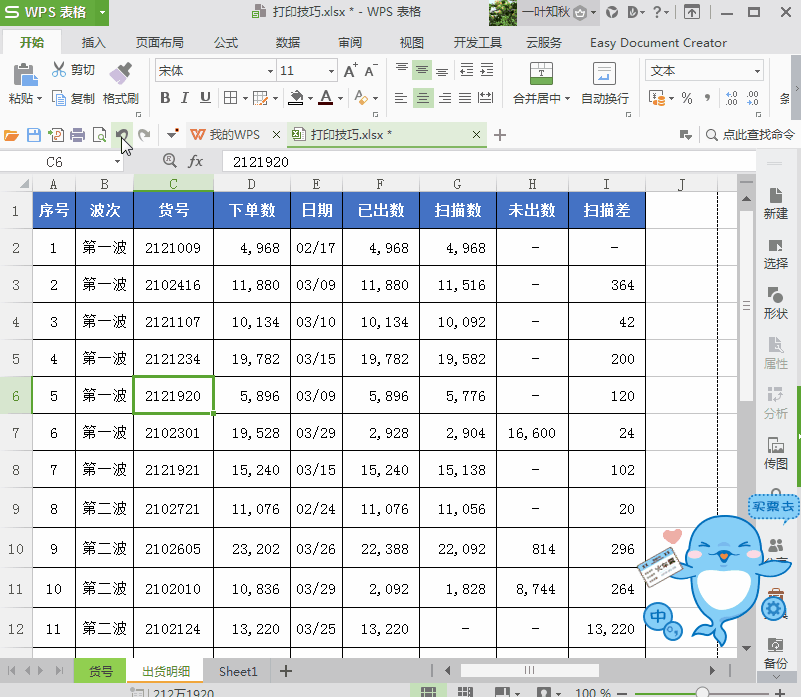Viewport: 801px width, 697px height.
Task: Open the 数据 ribbon tab
Action: [288, 43]
